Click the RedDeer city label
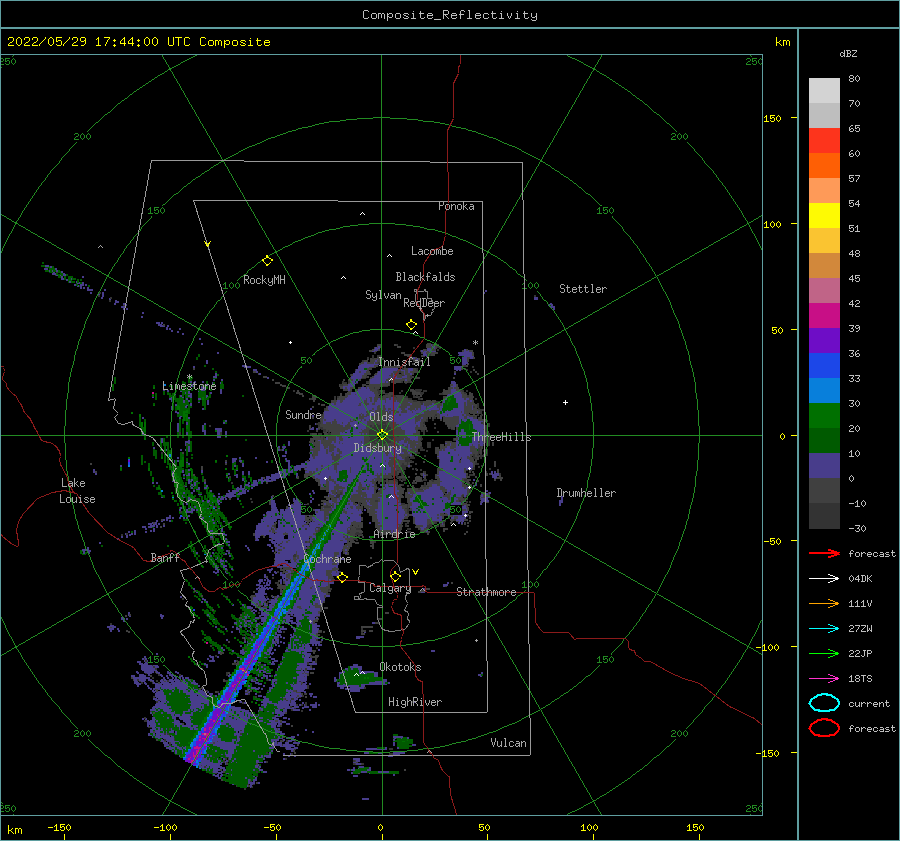The height and width of the screenshot is (841, 900). coord(424,303)
